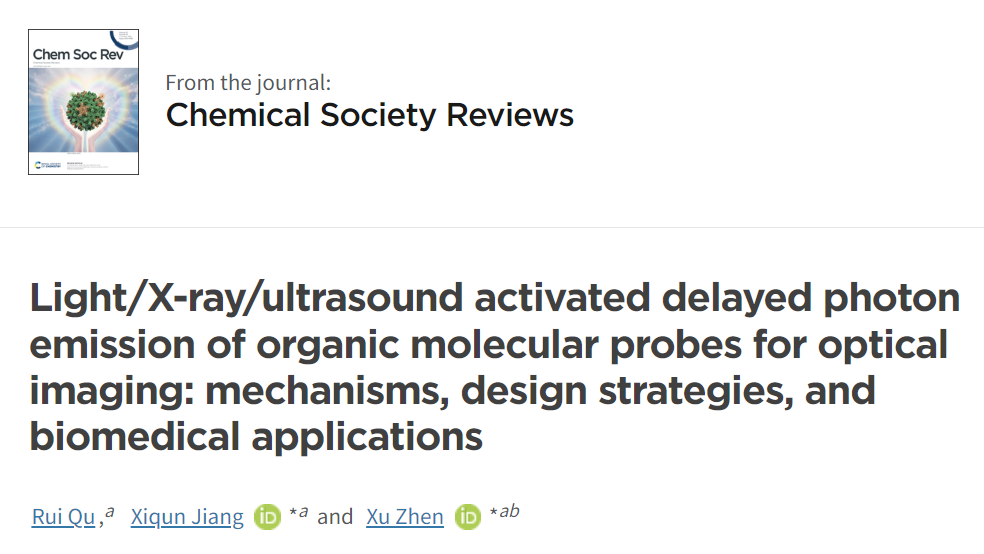Click affiliation superscript 'a' after Rui Qu

[x=110, y=512]
